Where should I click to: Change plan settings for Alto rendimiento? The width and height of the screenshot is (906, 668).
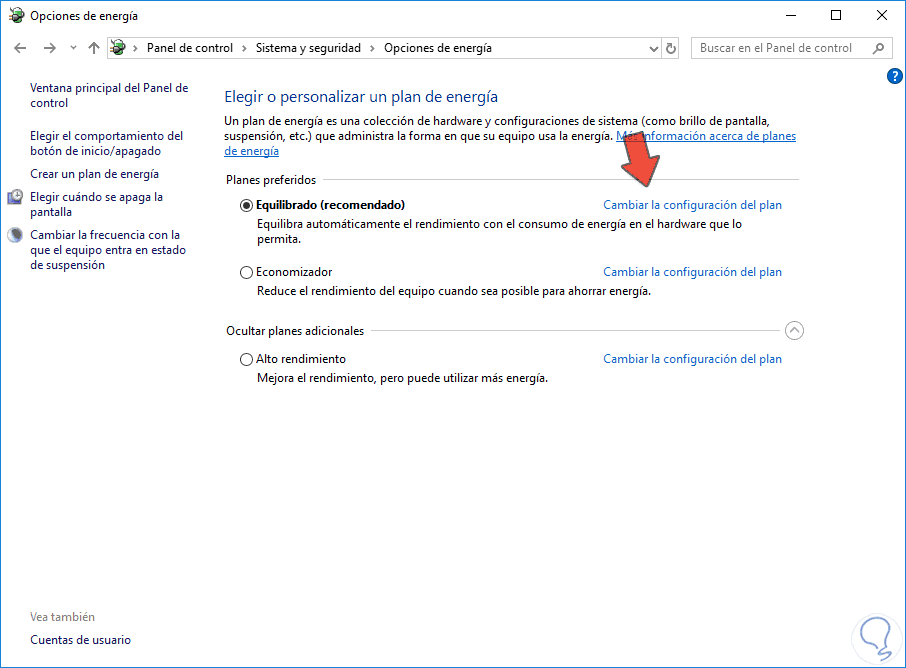(692, 359)
